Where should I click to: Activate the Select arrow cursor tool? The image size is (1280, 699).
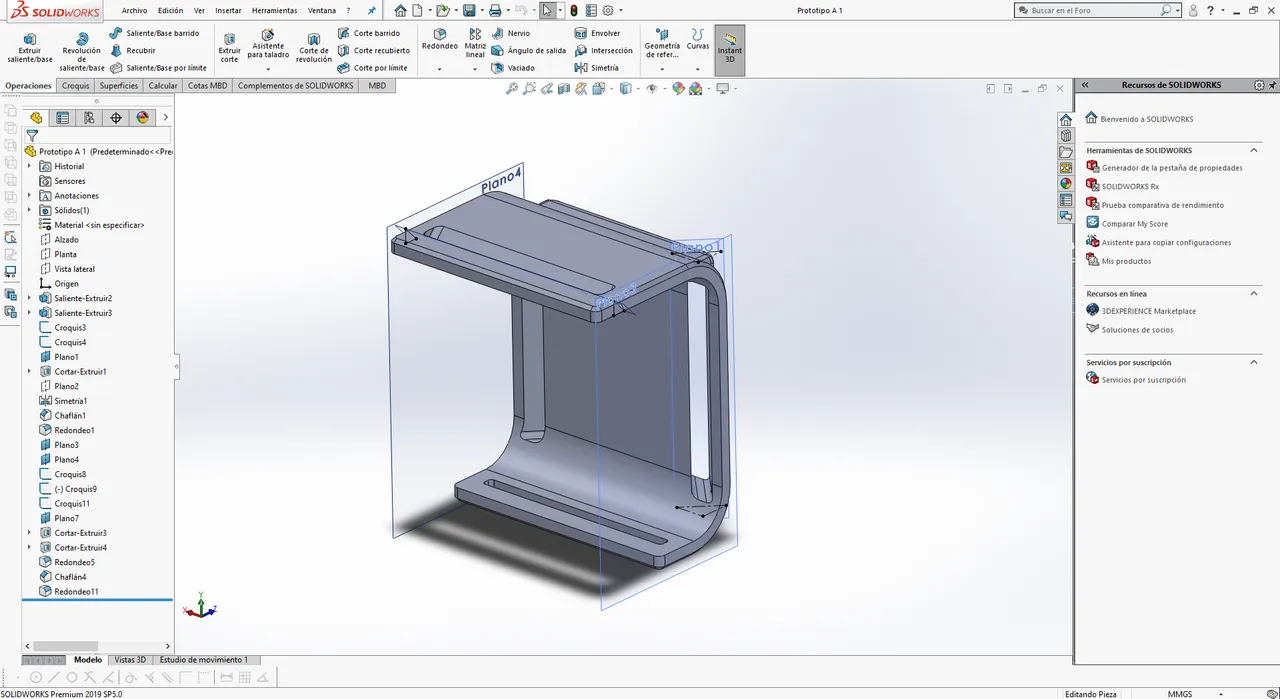pos(547,10)
